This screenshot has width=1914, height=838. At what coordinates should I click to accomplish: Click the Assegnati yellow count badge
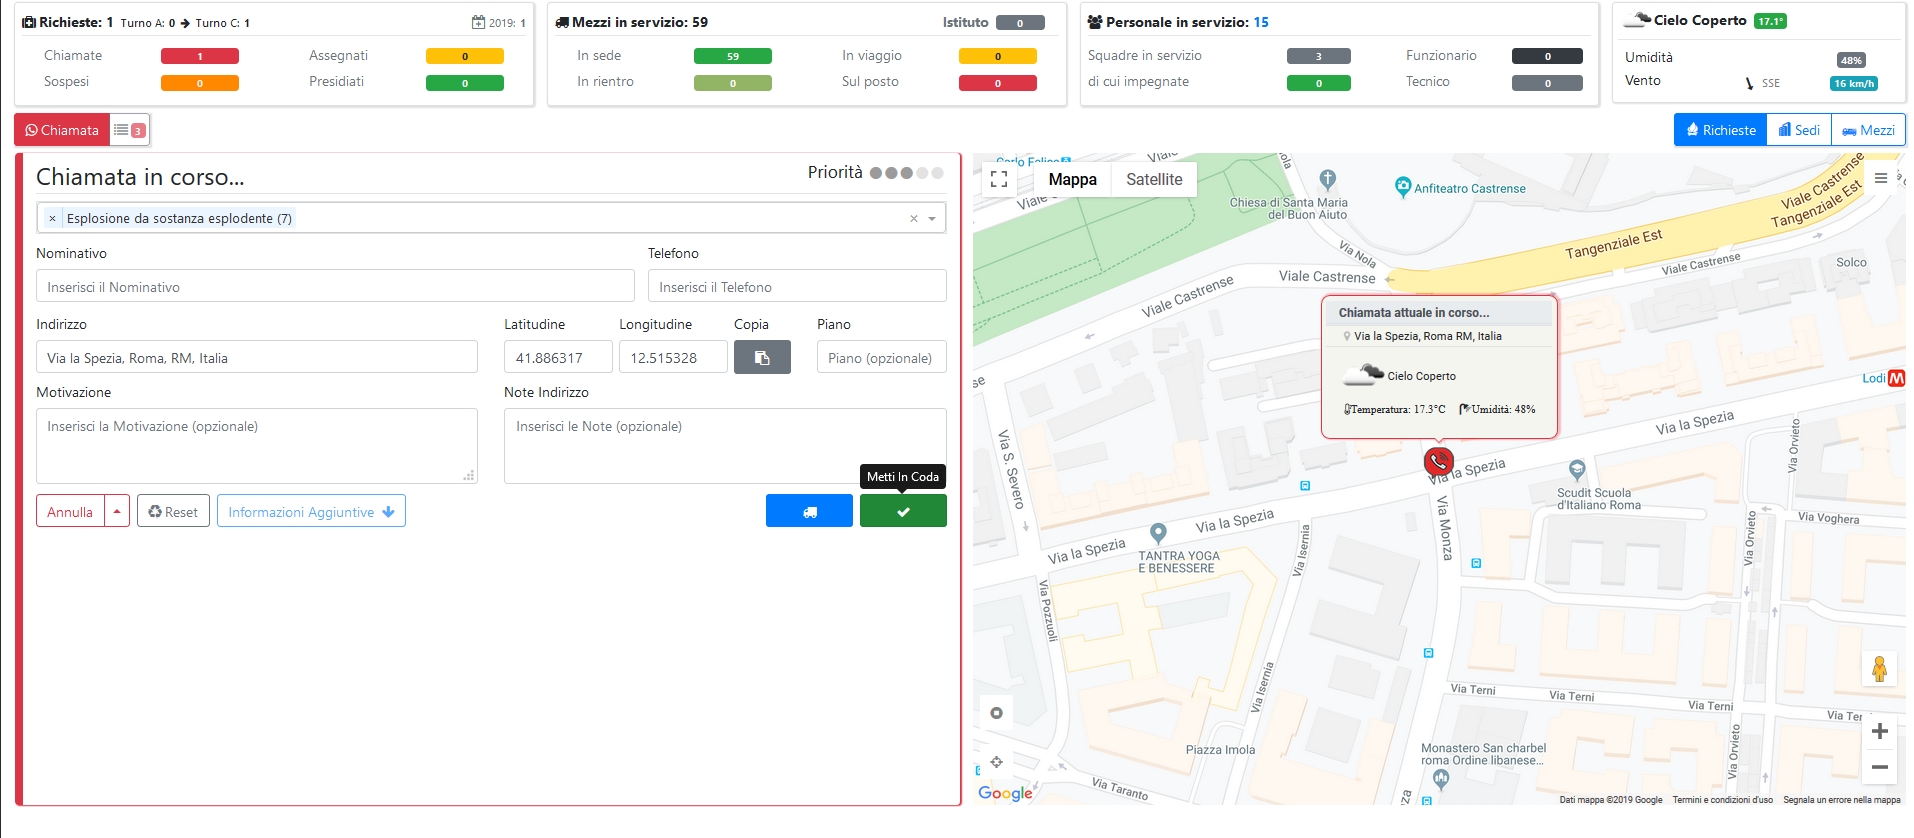(x=465, y=56)
